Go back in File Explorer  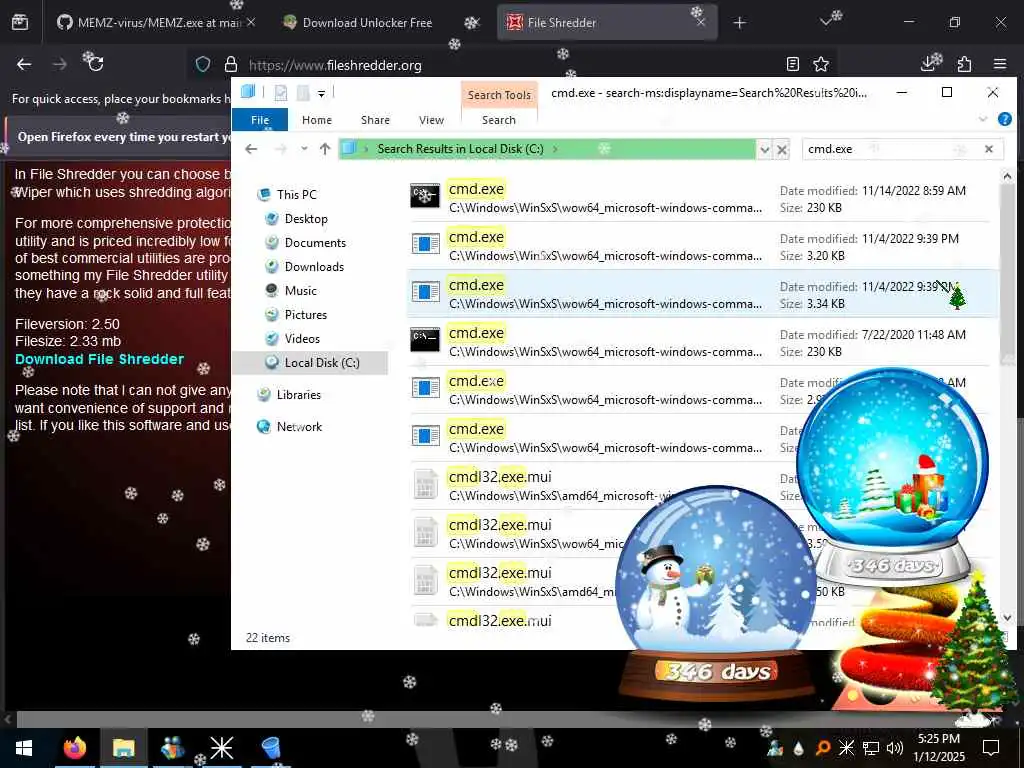point(251,149)
